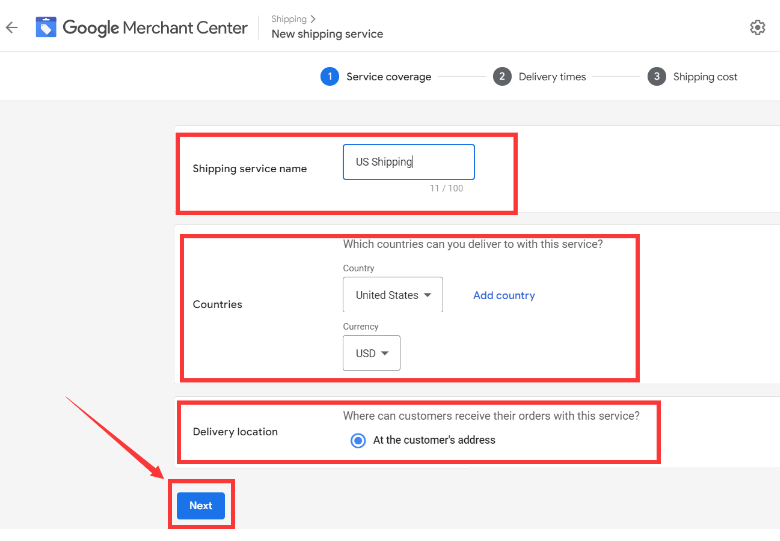Click the Google Merchant Center logo icon
780x541 pixels.
click(46, 27)
